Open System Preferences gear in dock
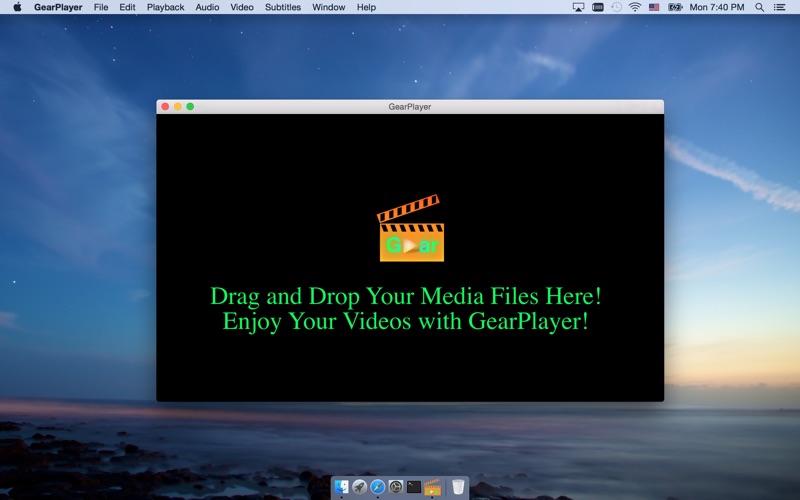This screenshot has height=500, width=800. pos(396,487)
